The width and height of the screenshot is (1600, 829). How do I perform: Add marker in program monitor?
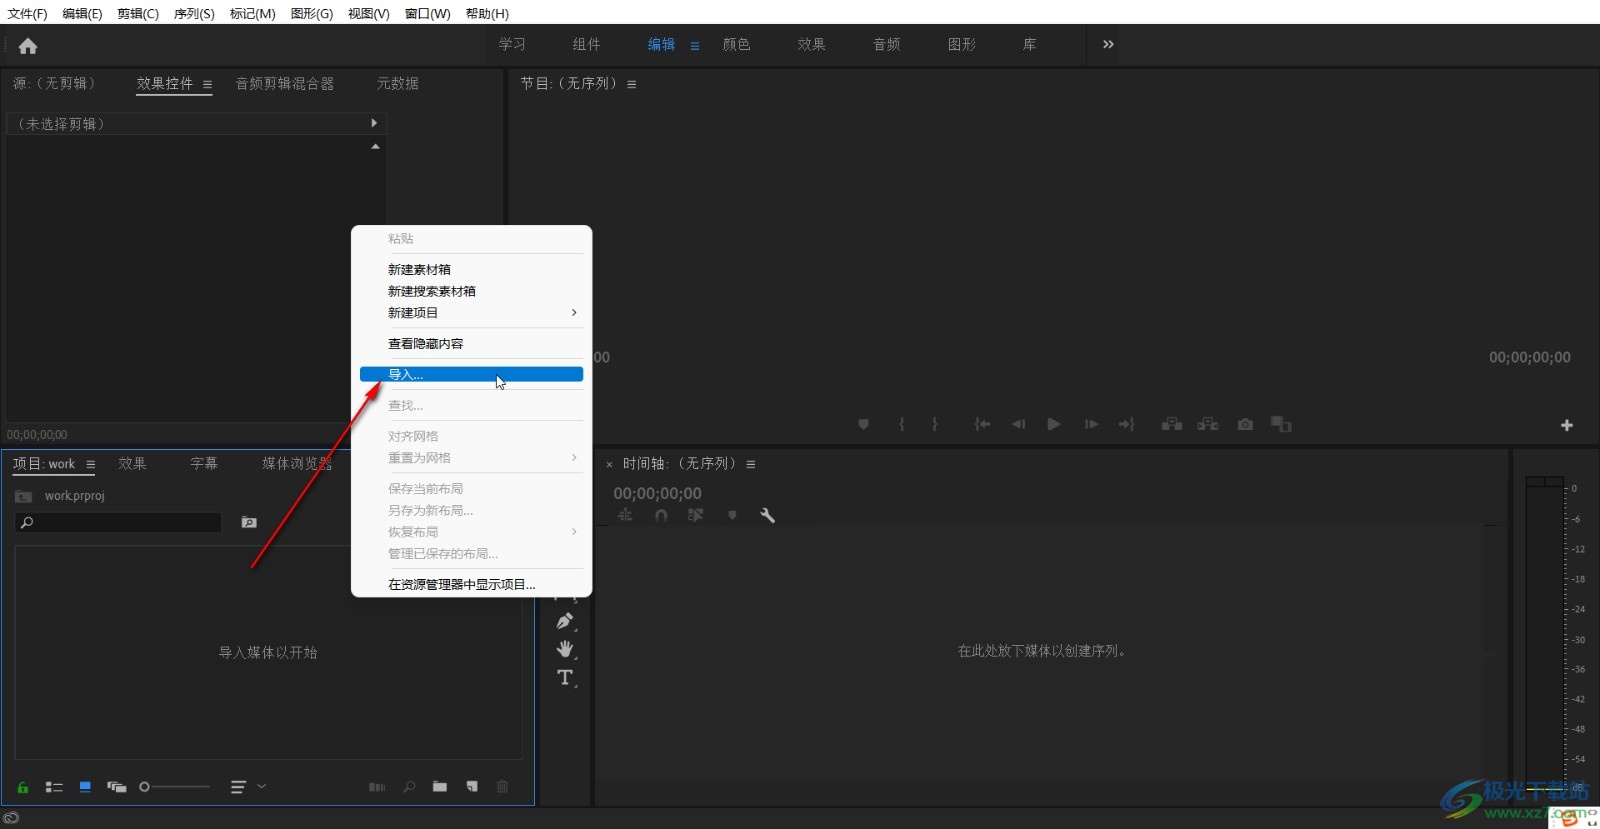point(863,424)
